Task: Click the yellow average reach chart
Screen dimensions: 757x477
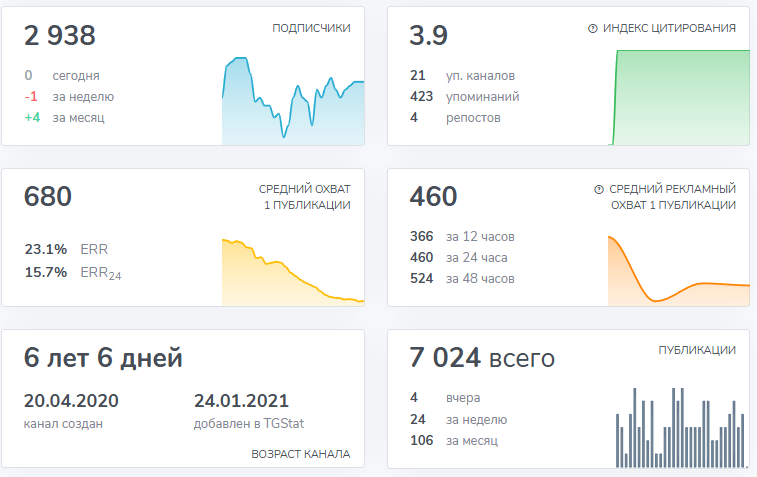Action: coord(293,272)
